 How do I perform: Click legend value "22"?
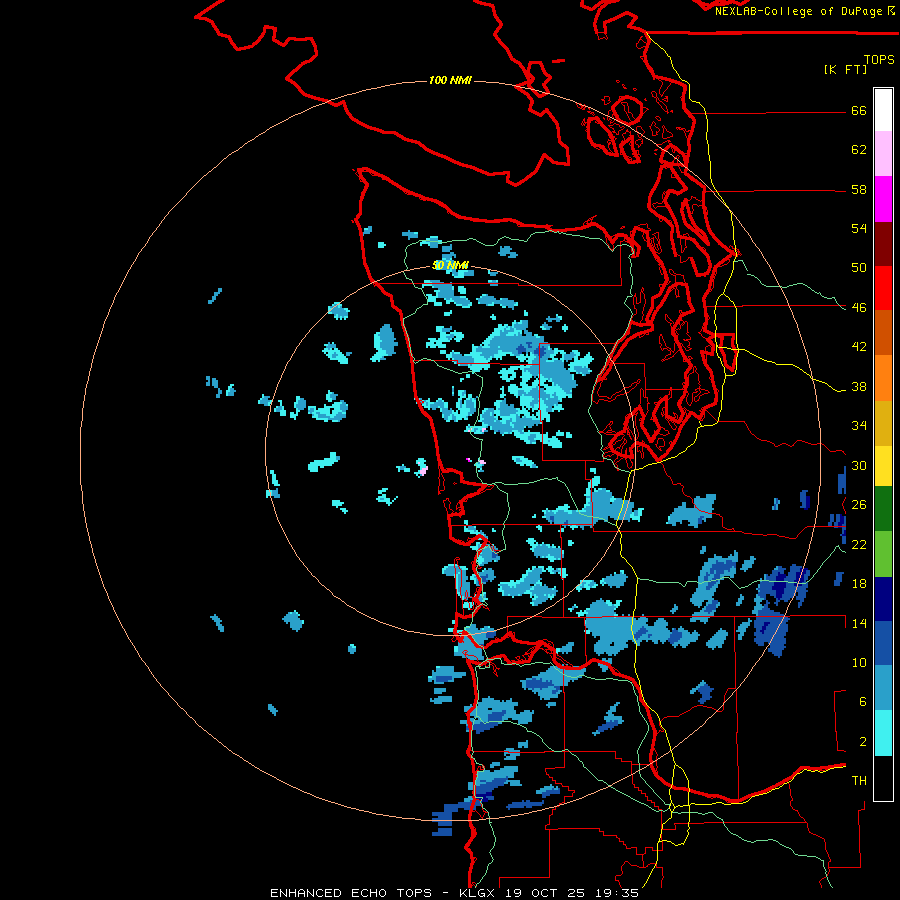[x=859, y=544]
